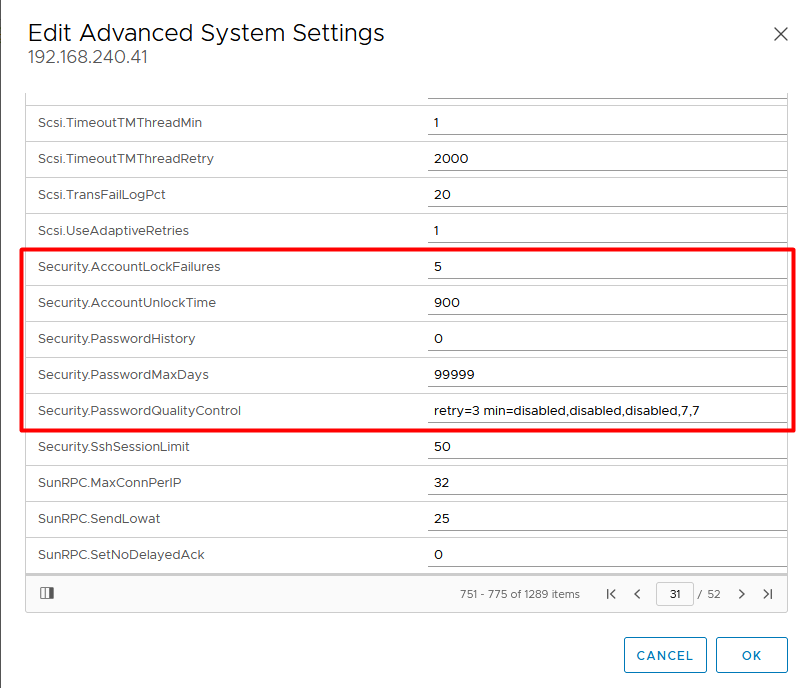807x688 pixels.
Task: Select the SunRPC.SetNoDelayedAck row label
Action: (x=121, y=555)
